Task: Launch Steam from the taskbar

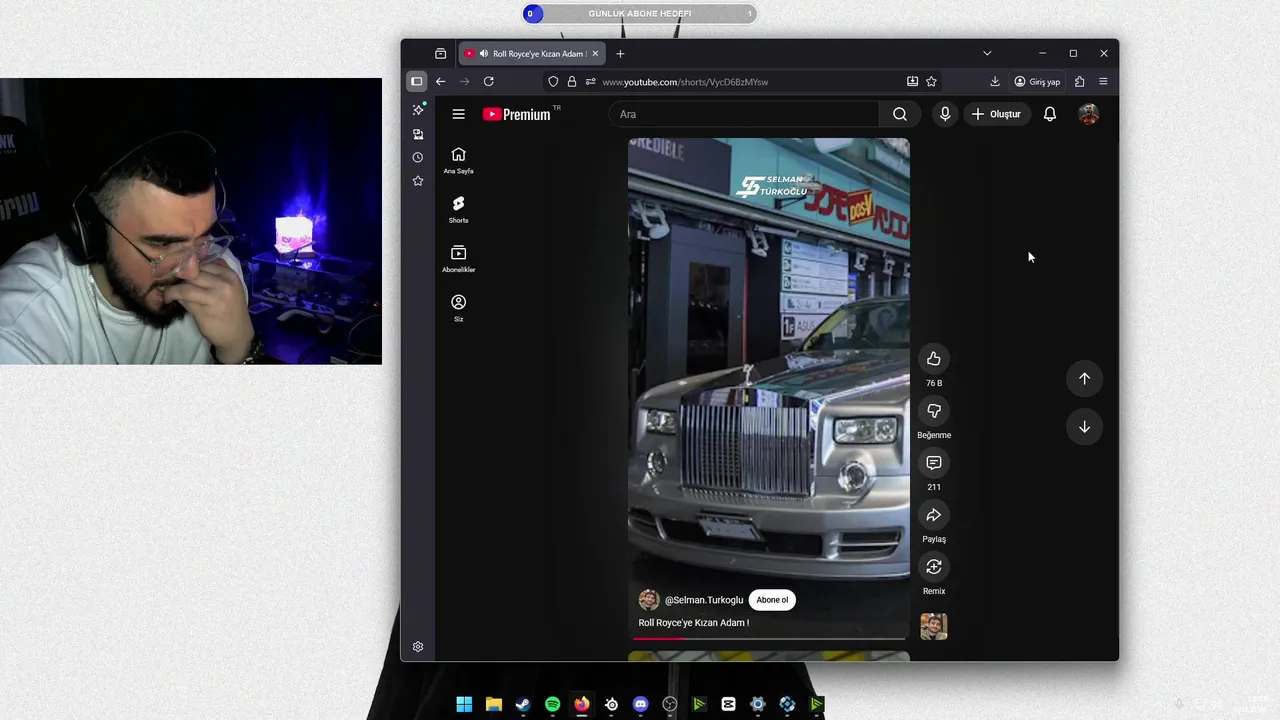Action: [523, 704]
